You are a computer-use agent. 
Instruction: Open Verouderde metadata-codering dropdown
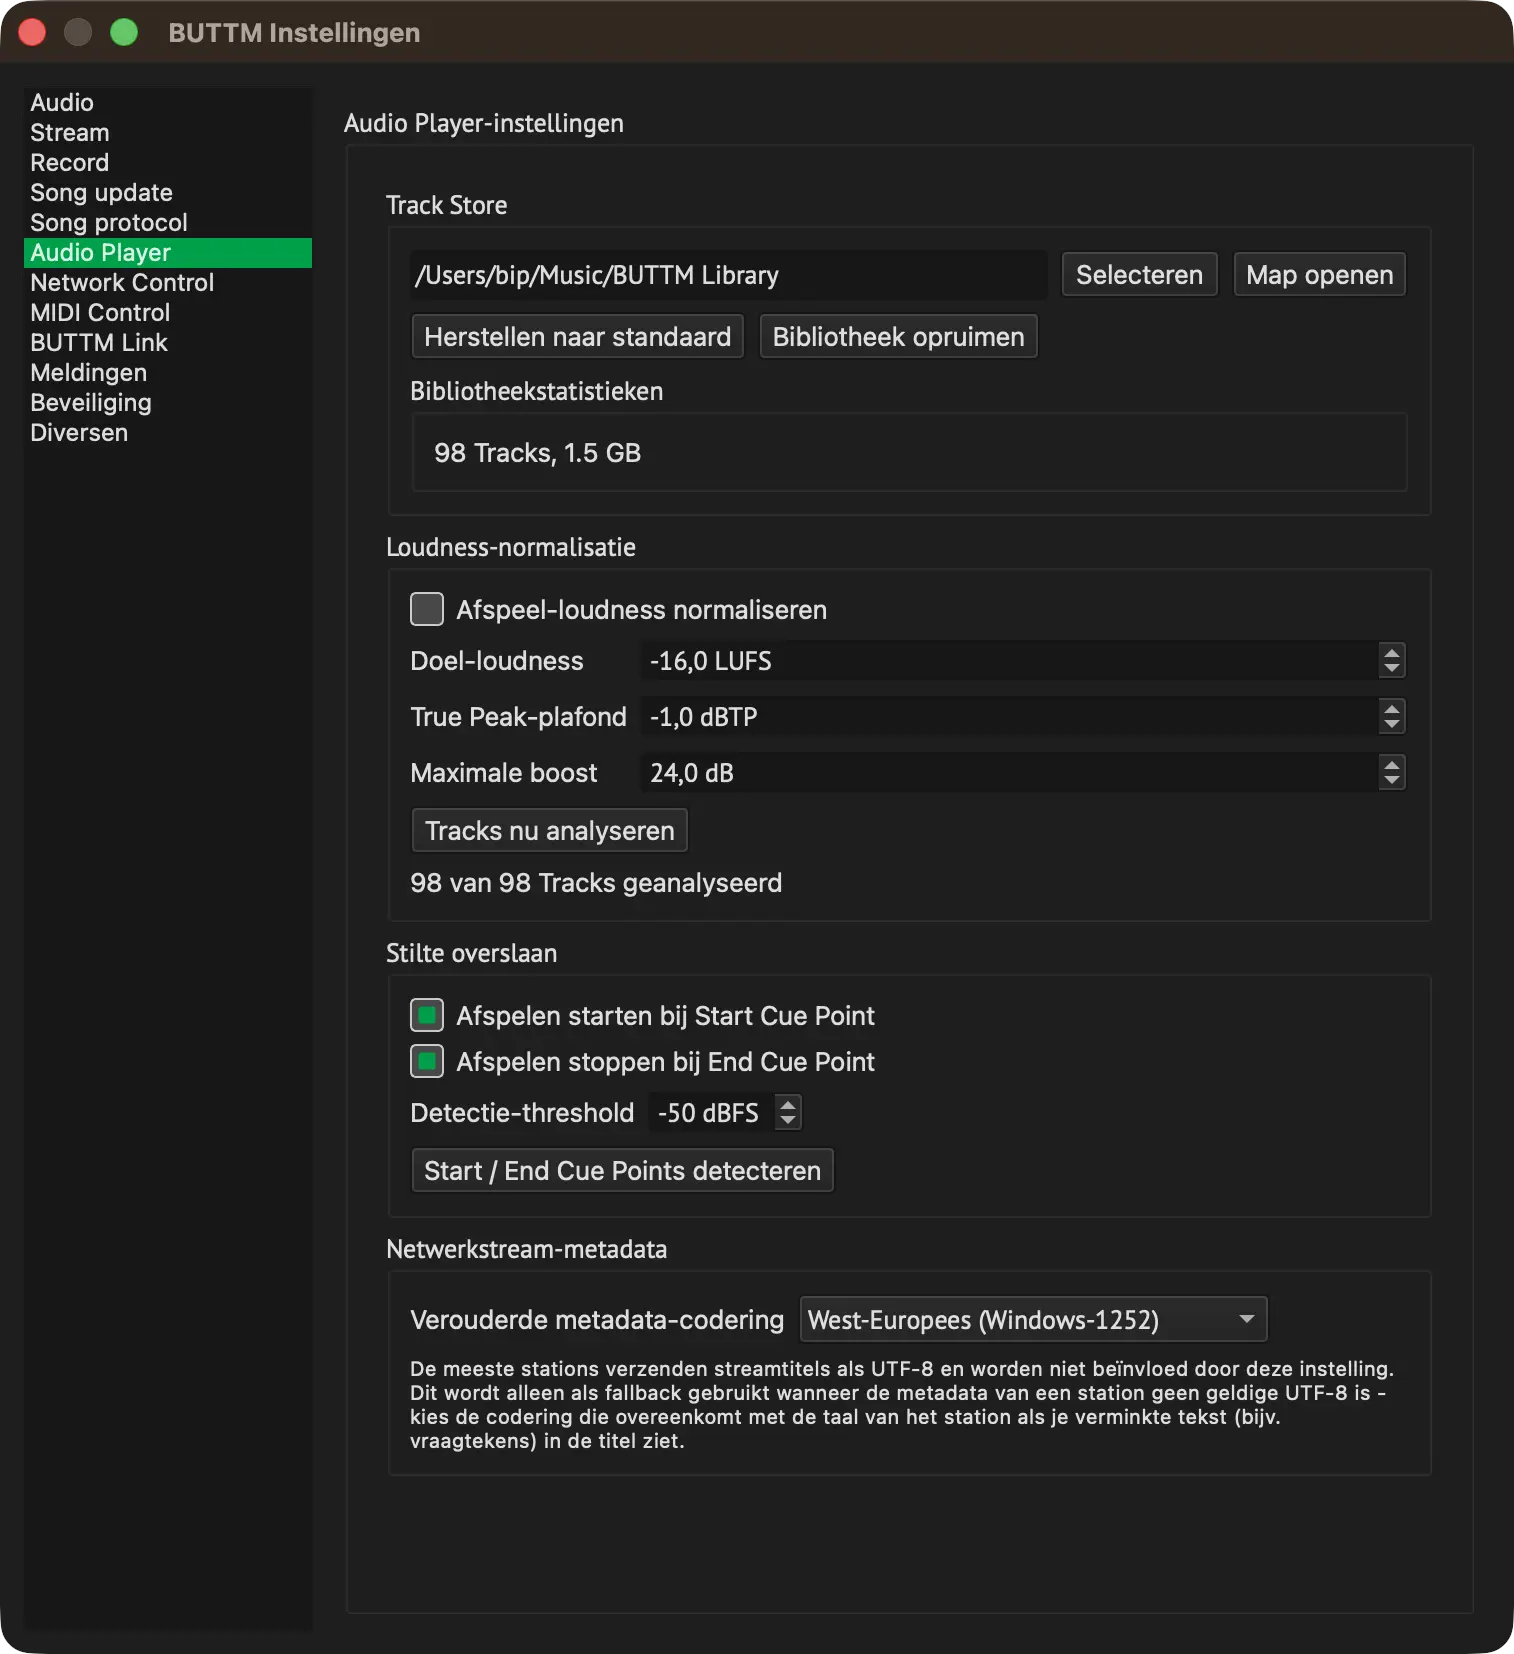[1033, 1320]
